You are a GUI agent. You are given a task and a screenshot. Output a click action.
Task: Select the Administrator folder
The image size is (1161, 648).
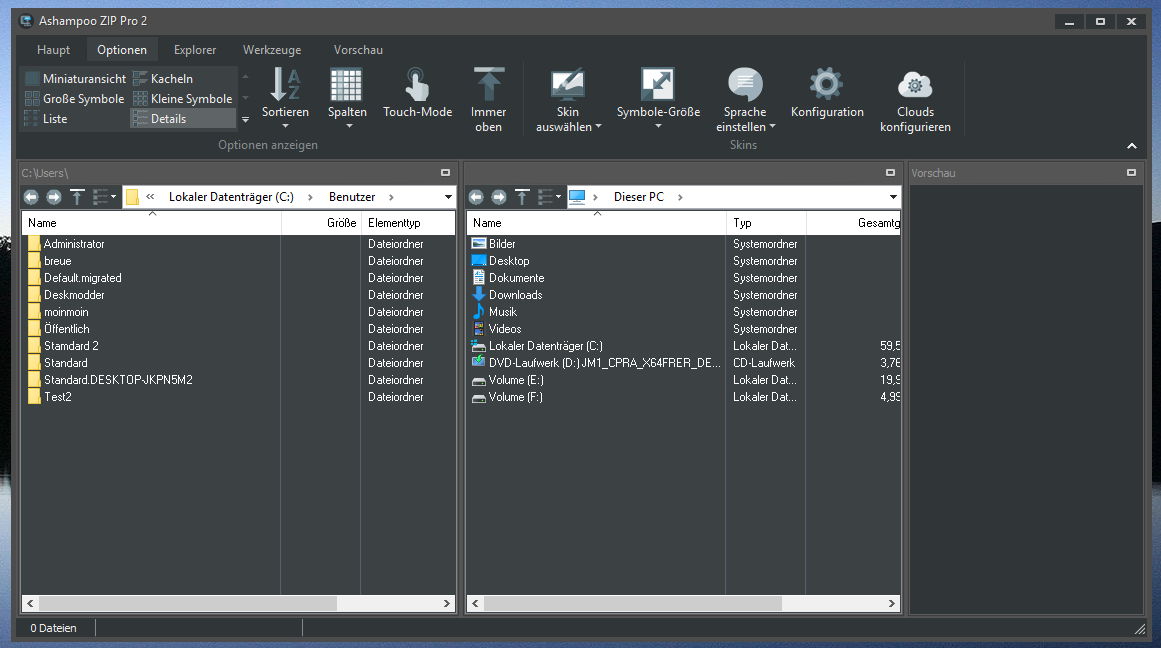pyautogui.click(x=74, y=244)
